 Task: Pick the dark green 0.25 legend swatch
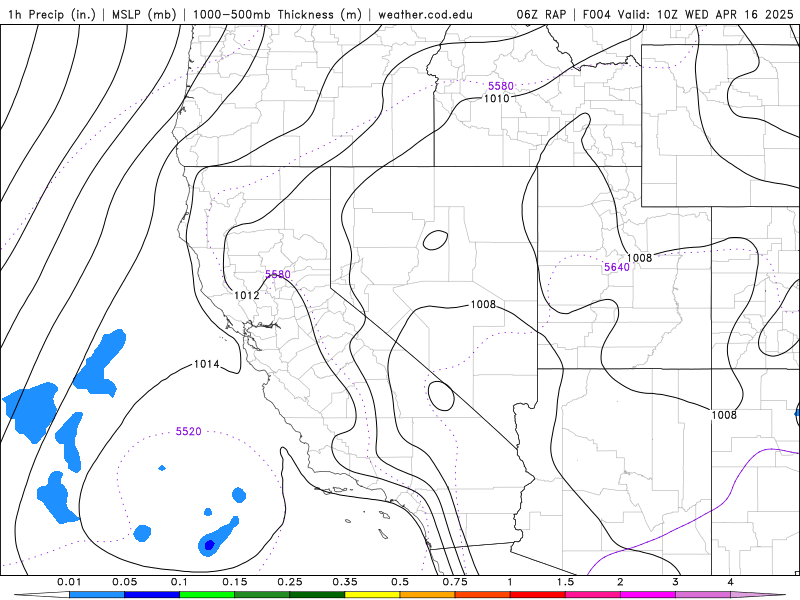coord(317,595)
